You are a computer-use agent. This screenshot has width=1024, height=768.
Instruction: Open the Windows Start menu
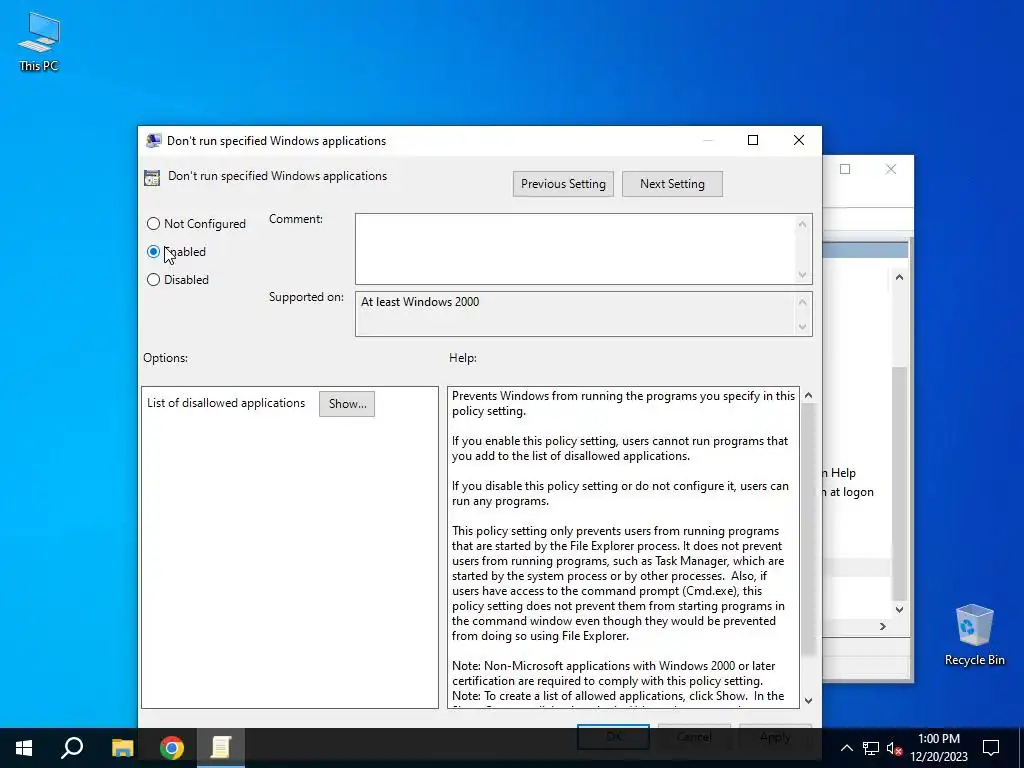(24, 748)
